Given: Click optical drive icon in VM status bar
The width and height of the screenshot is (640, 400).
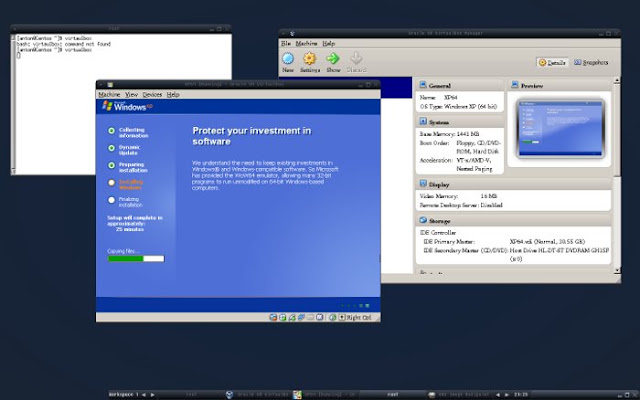Looking at the screenshot, I should click(x=282, y=317).
